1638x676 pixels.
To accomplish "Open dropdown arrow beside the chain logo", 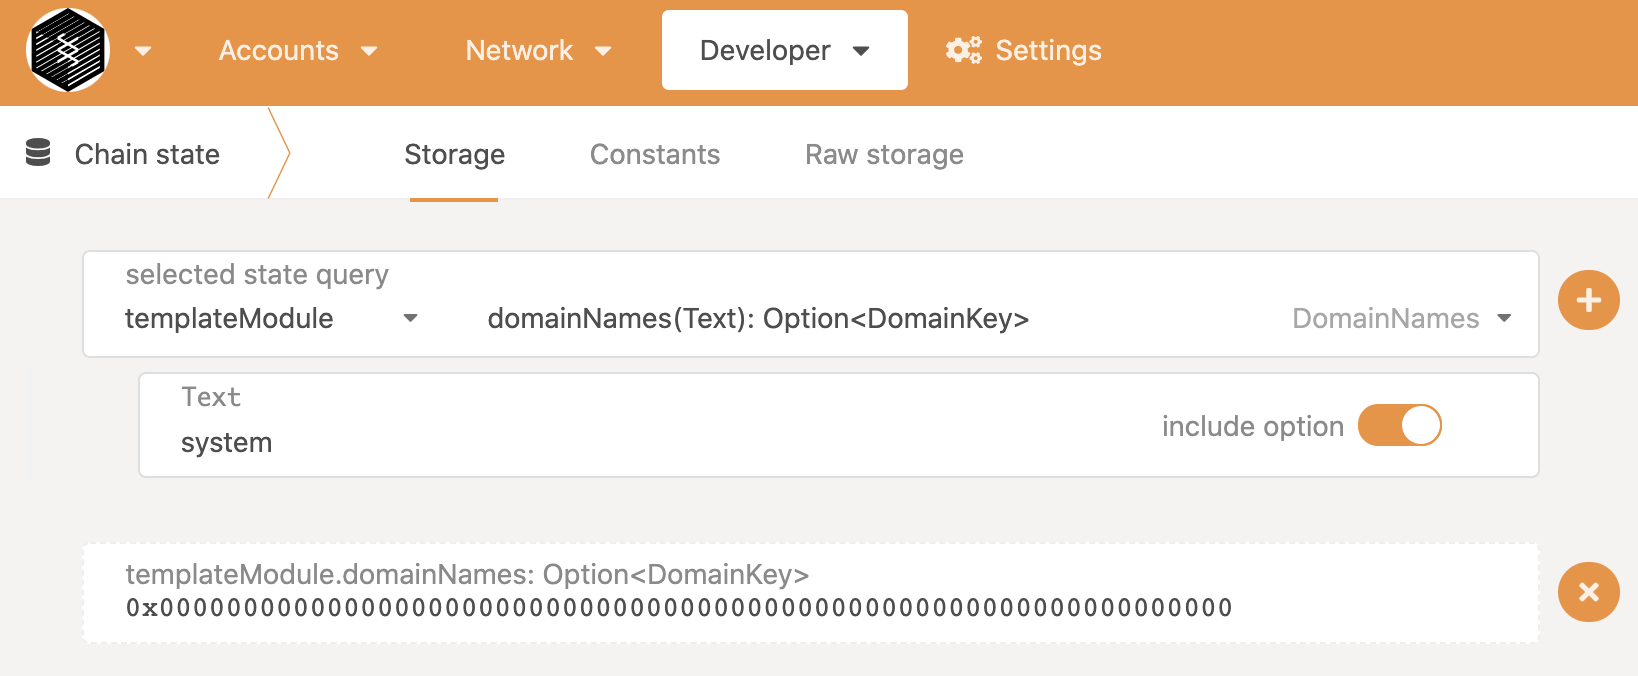I will [143, 51].
